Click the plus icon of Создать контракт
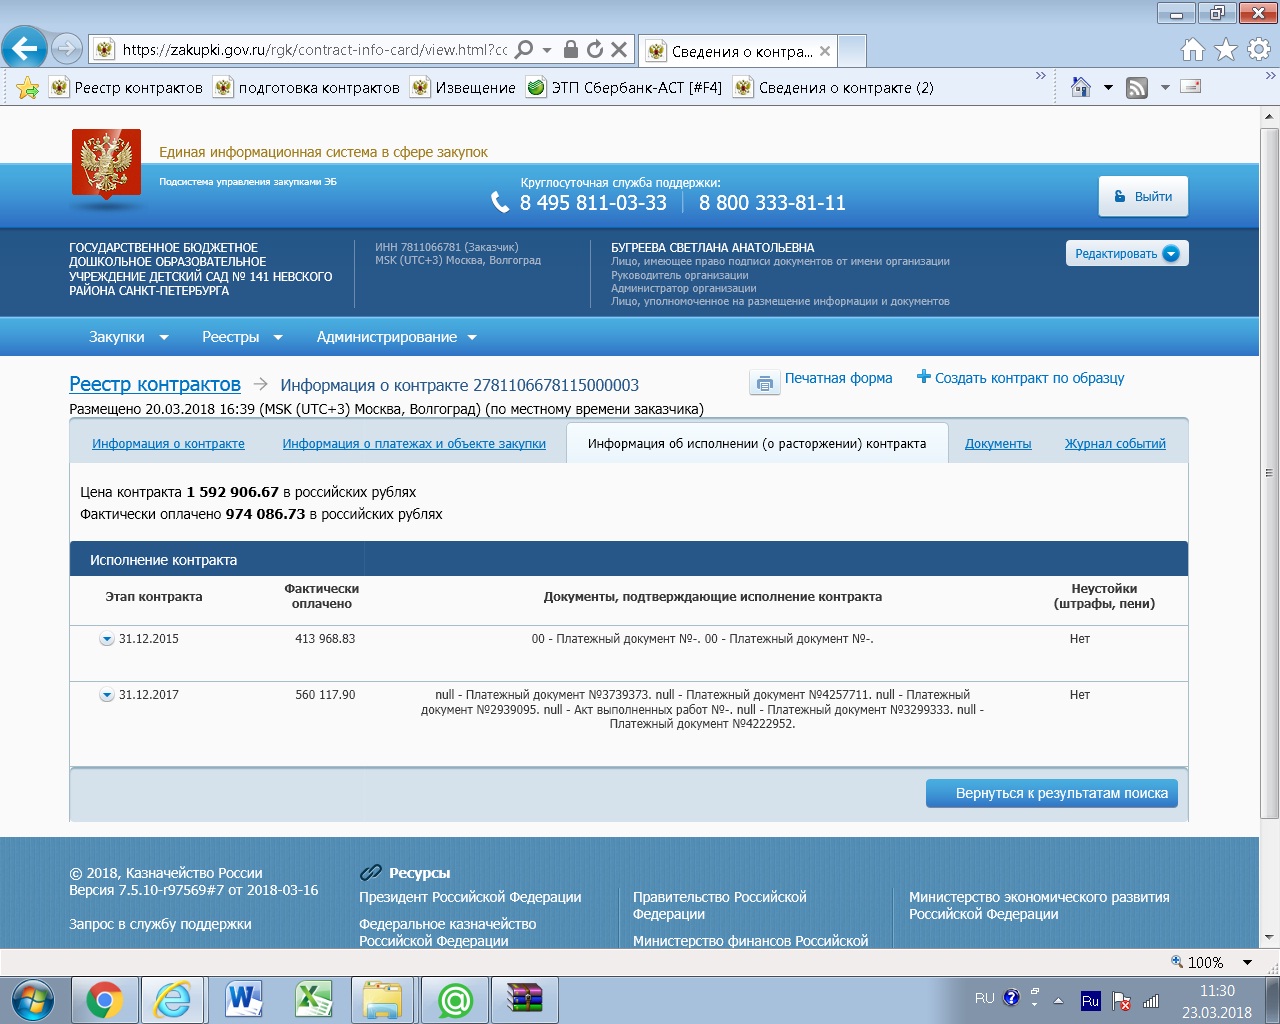The width and height of the screenshot is (1280, 1024). (924, 377)
